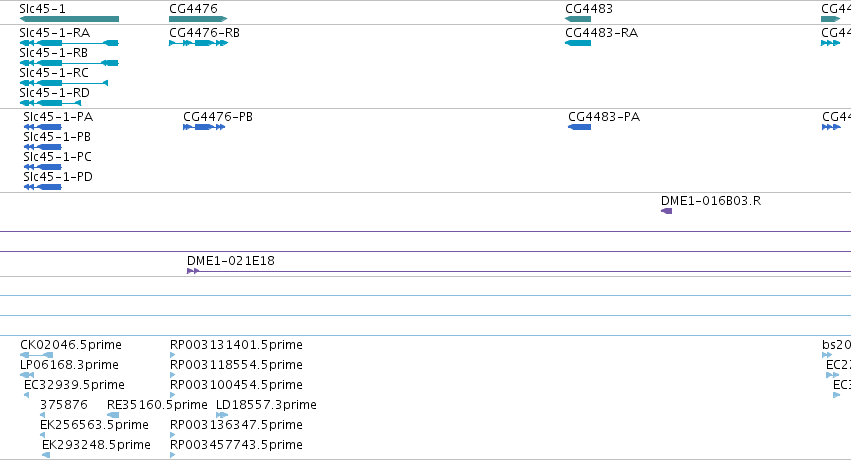Click the CG4476-RB transcript glyph
The image size is (851, 460).
click(199, 43)
